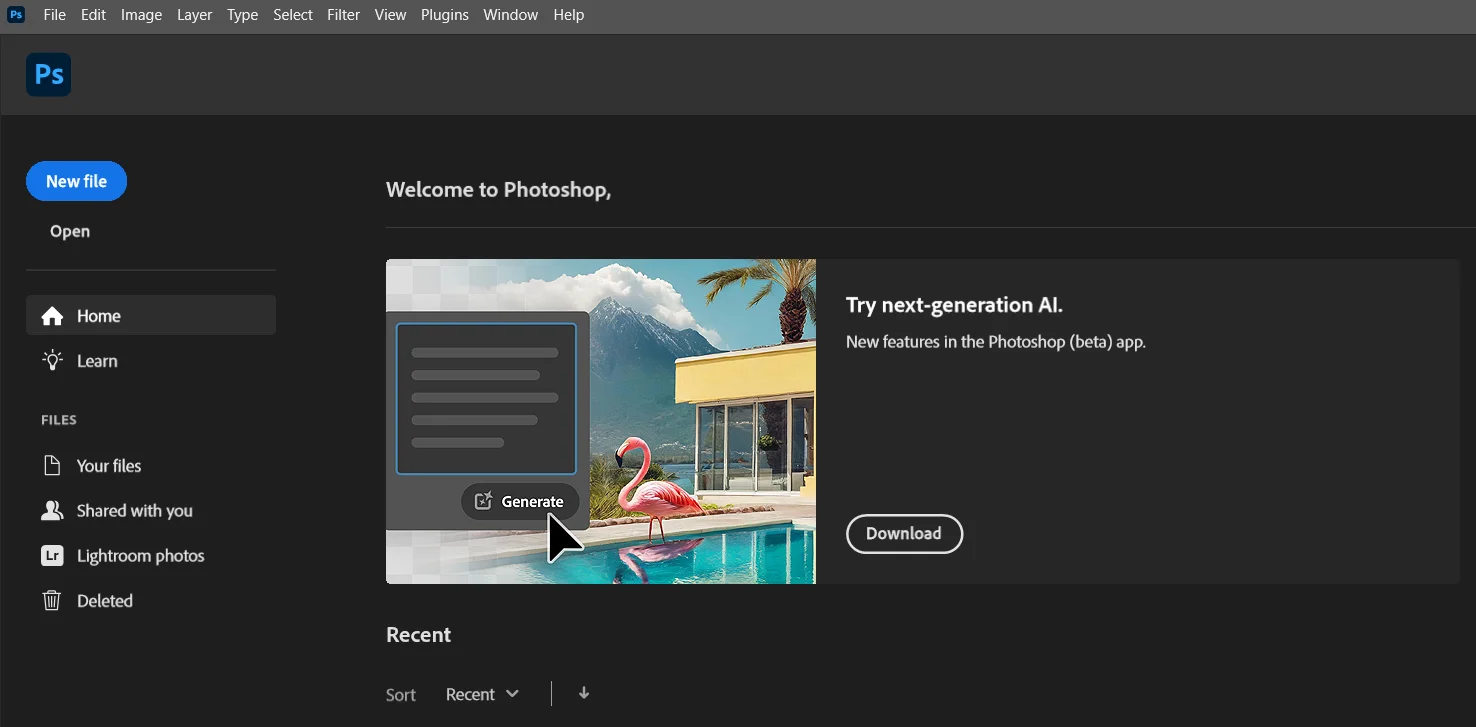
Task: Download the Photoshop beta app
Action: pos(904,534)
